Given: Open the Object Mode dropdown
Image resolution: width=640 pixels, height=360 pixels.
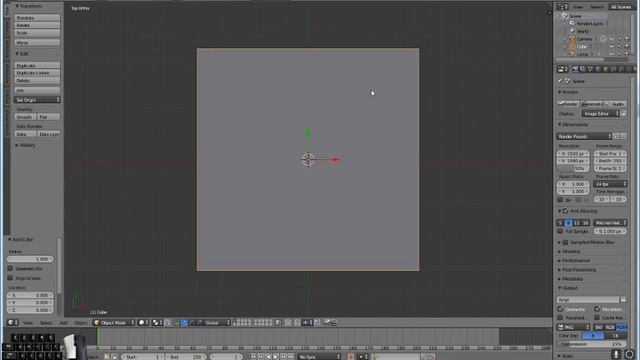Looking at the screenshot, I should click(x=113, y=322).
